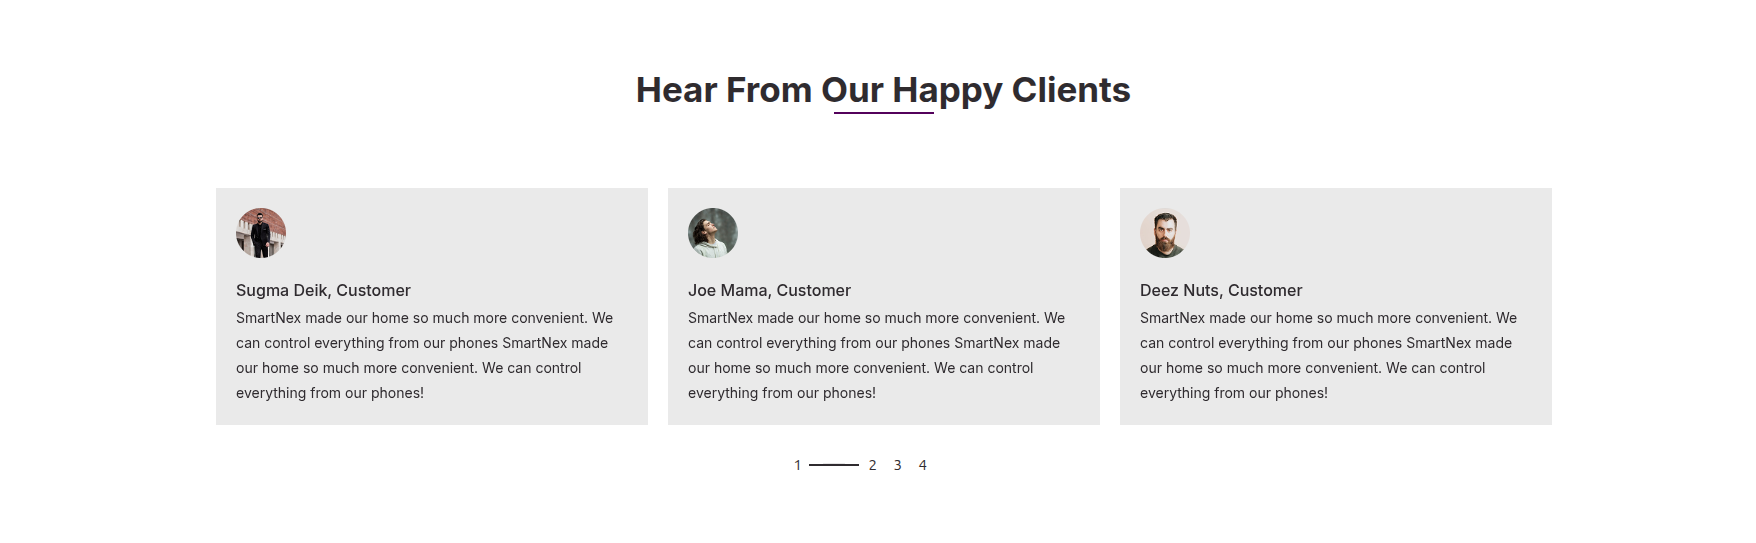
Task: Go to testimonial page 3
Action: (x=897, y=465)
